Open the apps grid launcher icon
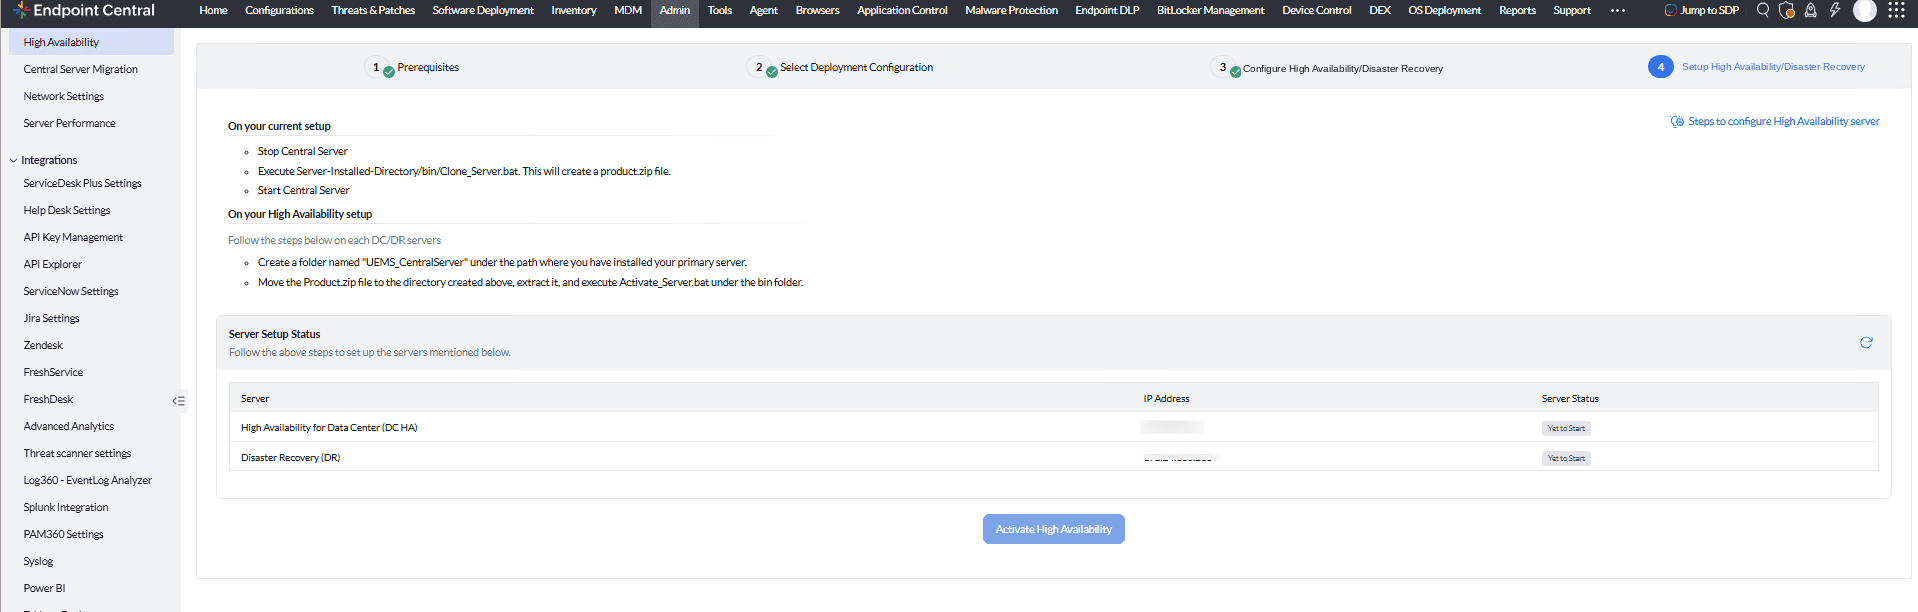1918x612 pixels. pyautogui.click(x=1896, y=10)
